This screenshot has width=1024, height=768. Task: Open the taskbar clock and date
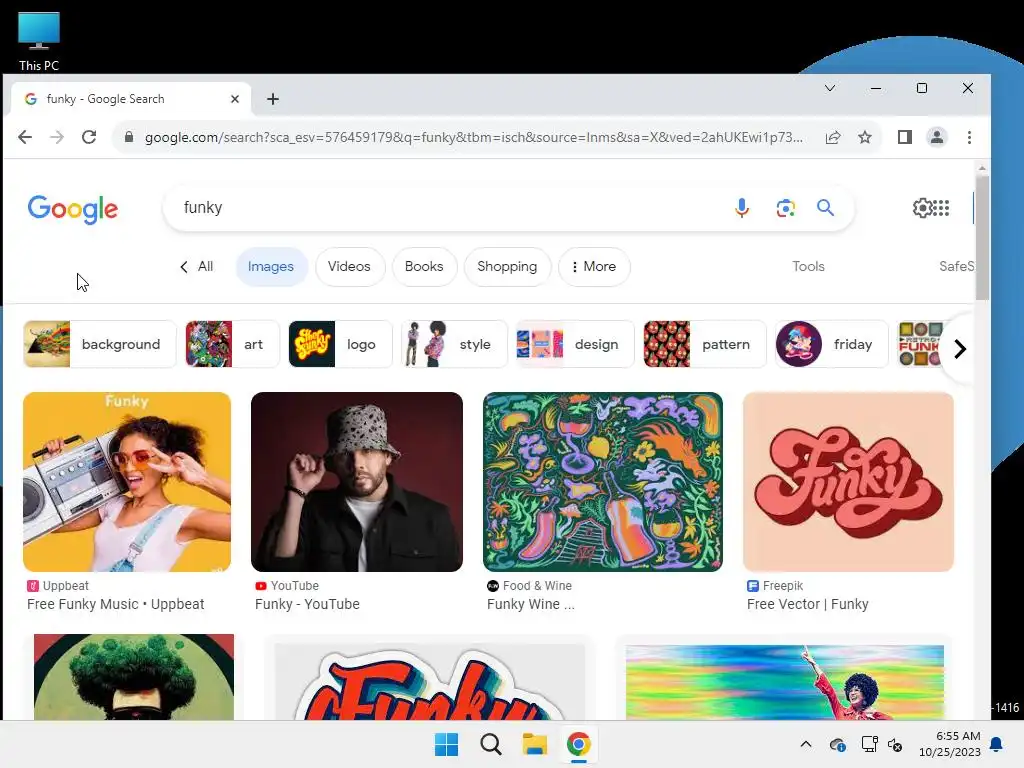point(950,744)
